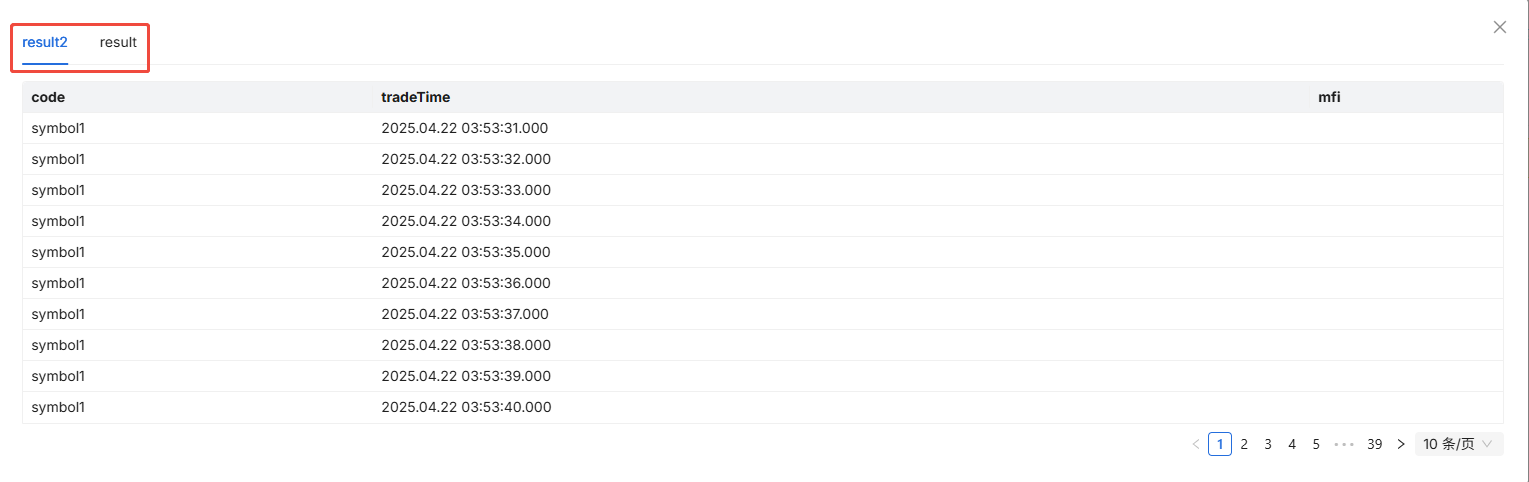Navigate to page 3
Image resolution: width=1529 pixels, height=482 pixels.
pyautogui.click(x=1268, y=444)
